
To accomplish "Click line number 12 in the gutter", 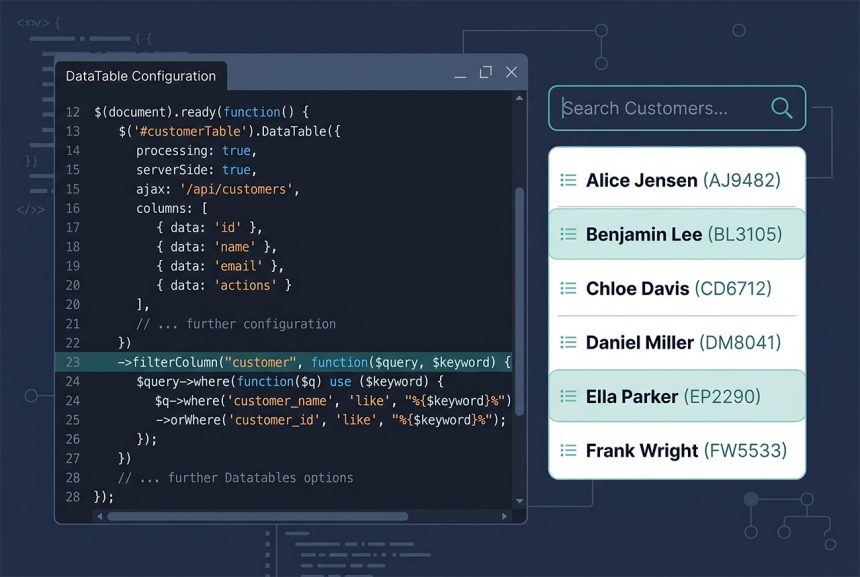I will coord(72,112).
